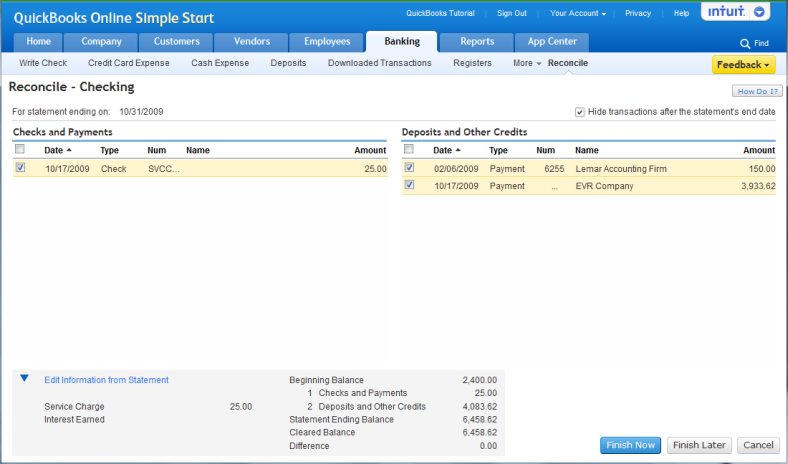Open the How Do I? help button

click(757, 91)
